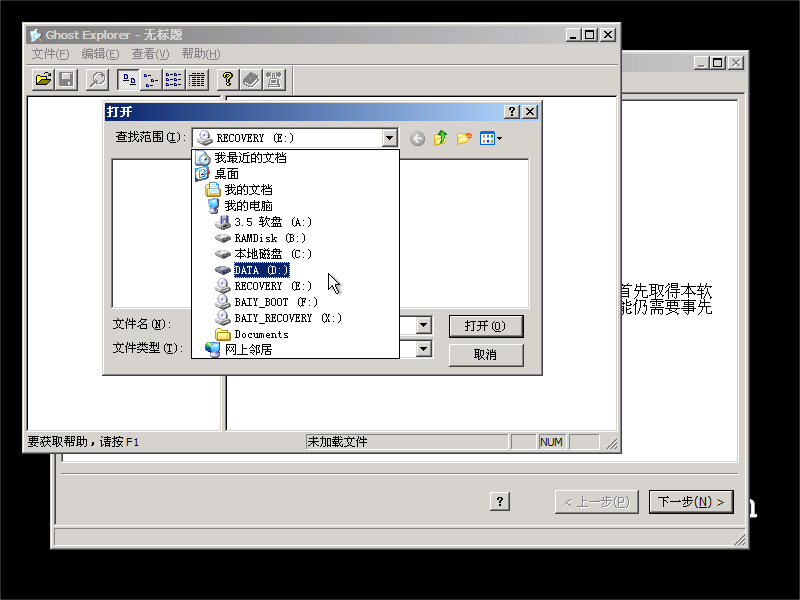Image resolution: width=800 pixels, height=600 pixels.
Task: Open the 文件(F) menu
Action: coord(51,54)
